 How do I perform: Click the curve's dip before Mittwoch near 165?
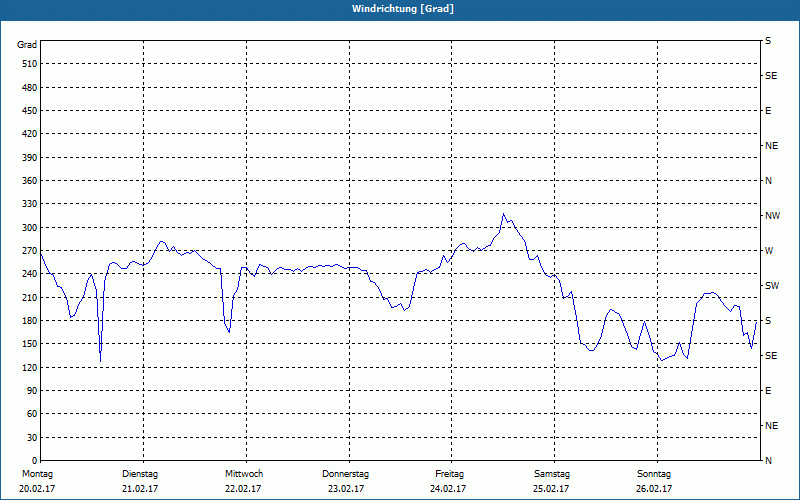tap(229, 332)
